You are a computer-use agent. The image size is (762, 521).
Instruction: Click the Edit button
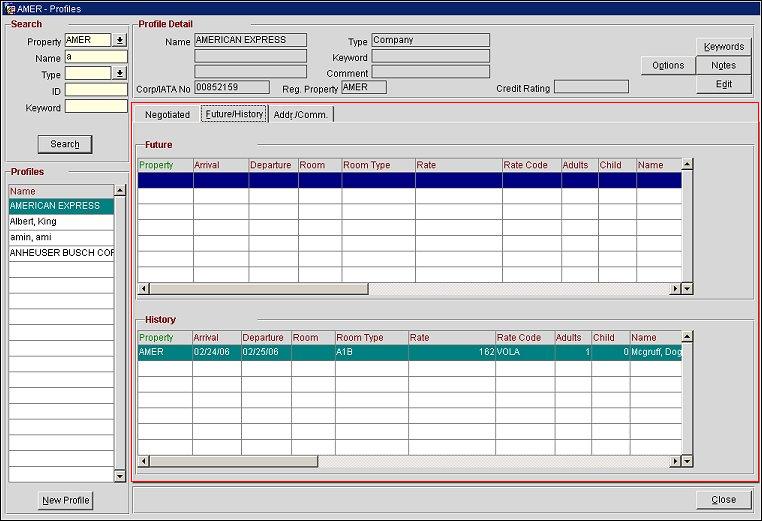(x=723, y=85)
